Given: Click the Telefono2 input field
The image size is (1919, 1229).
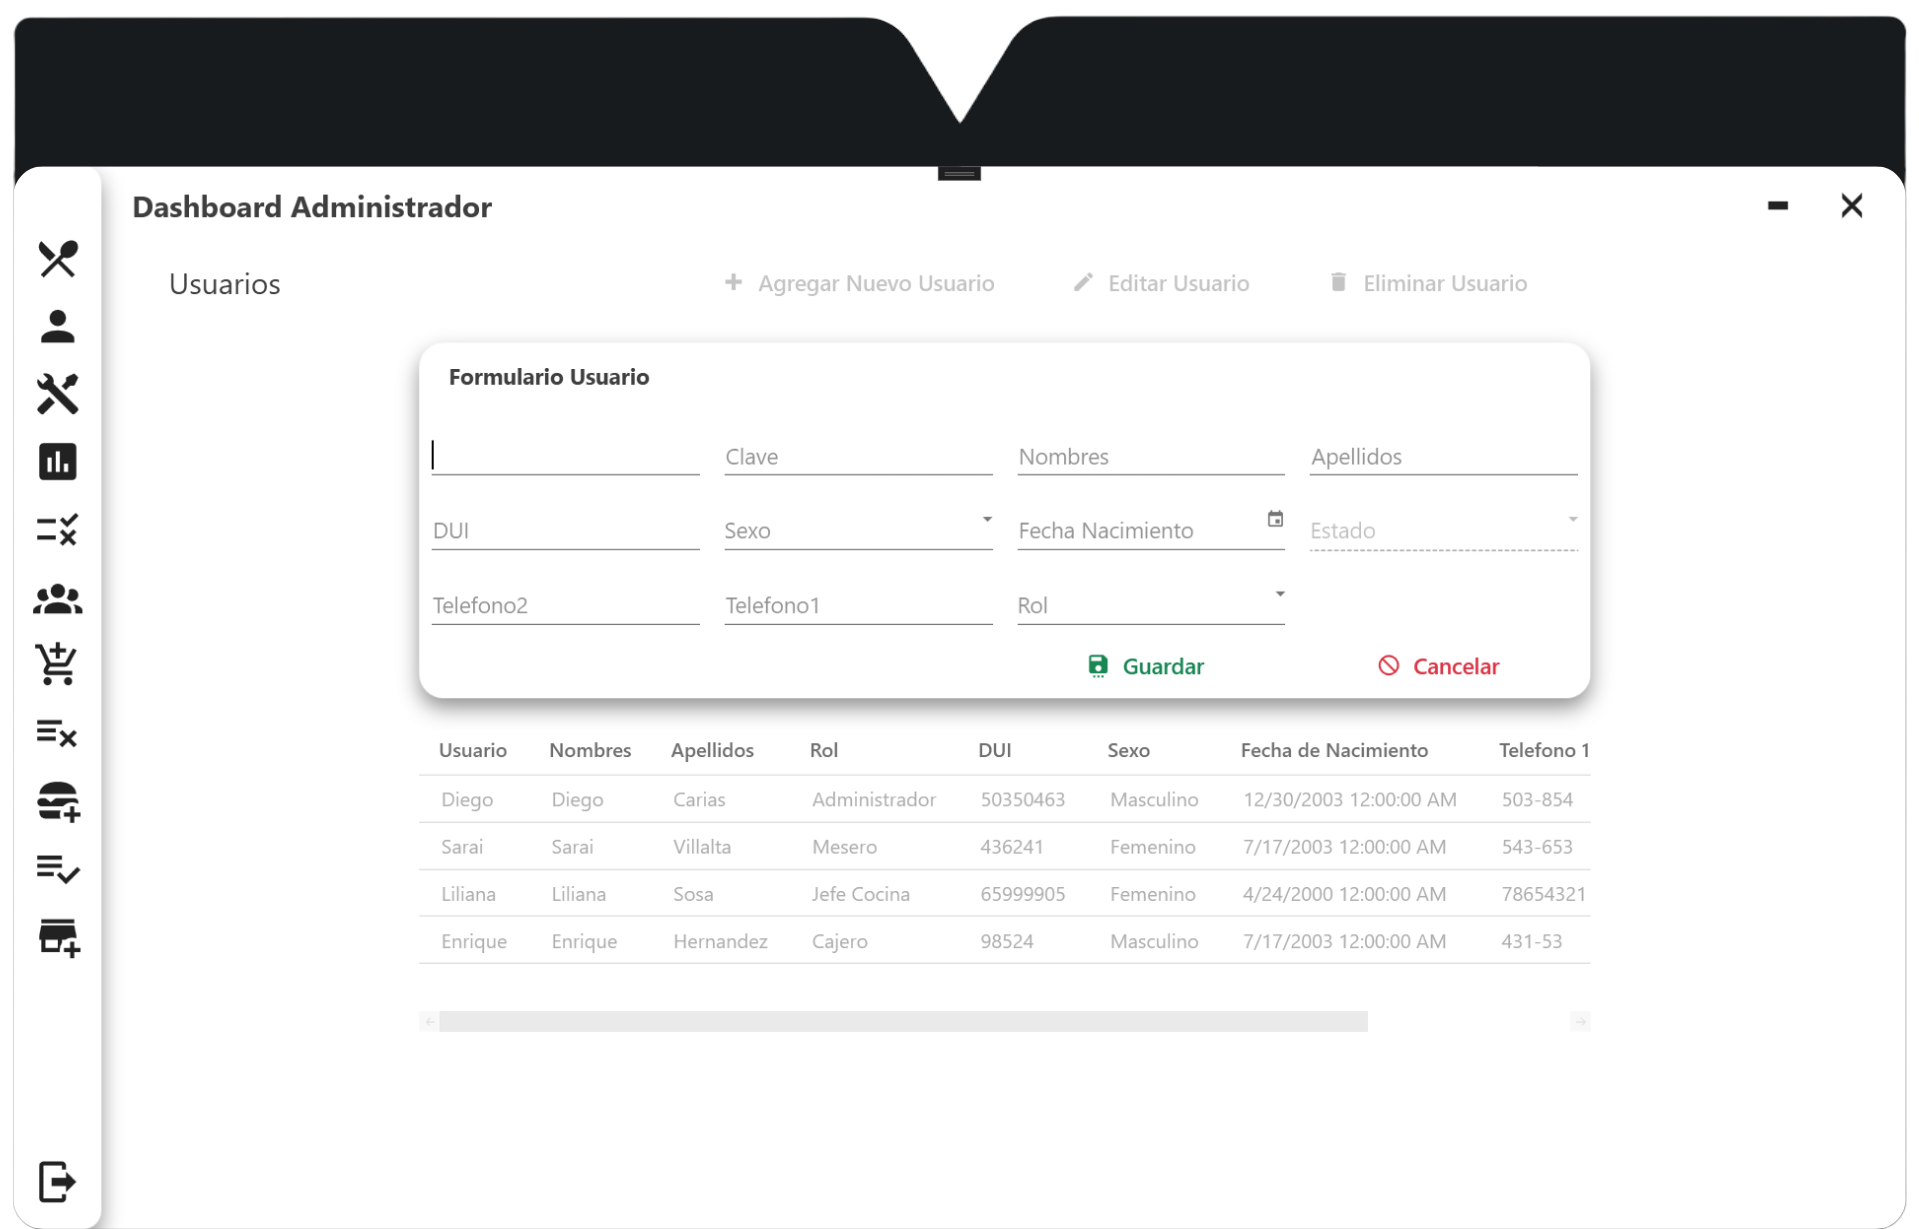Looking at the screenshot, I should [x=565, y=605].
